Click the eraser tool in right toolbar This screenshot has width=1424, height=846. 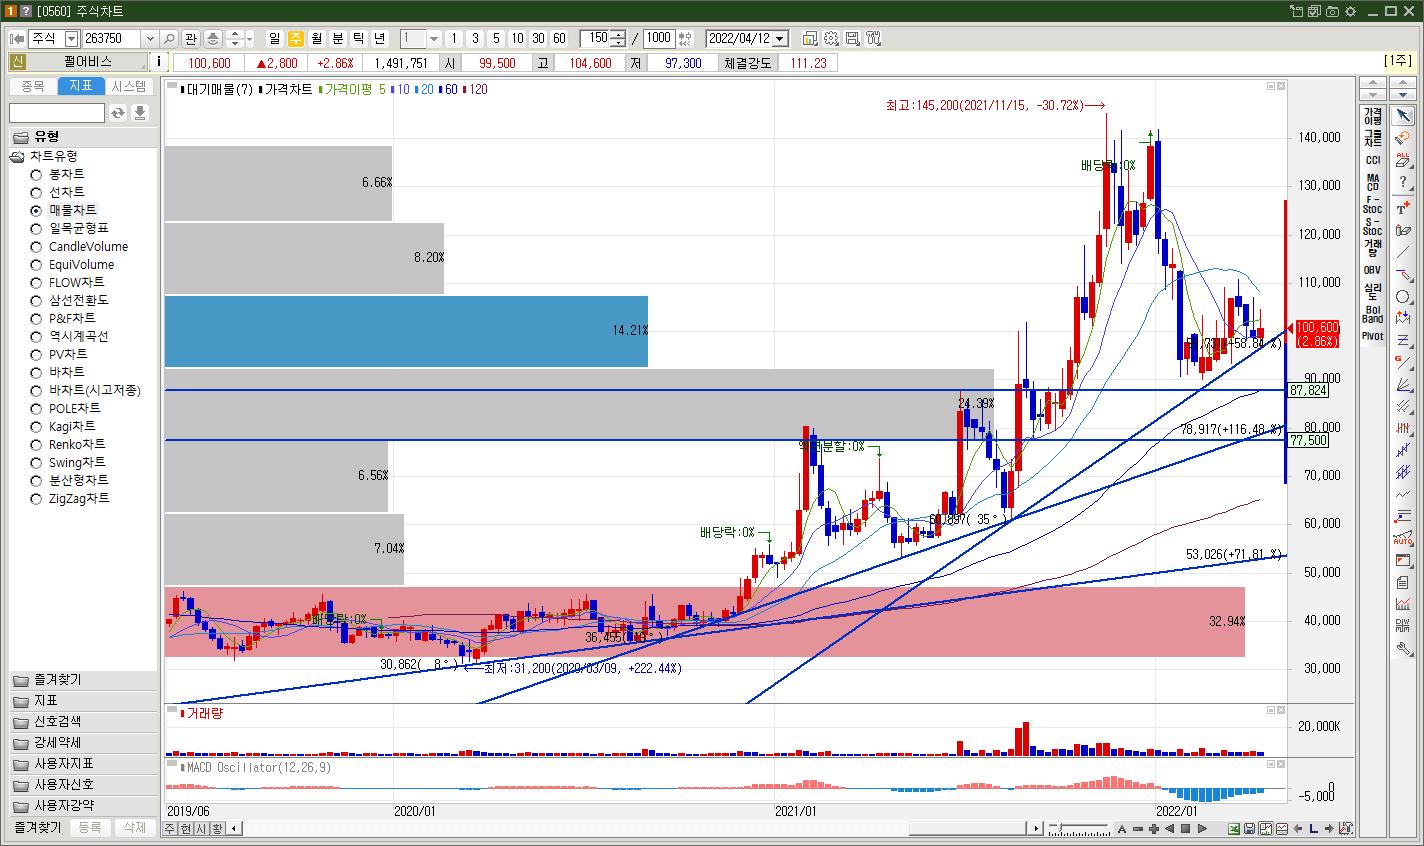point(1403,138)
